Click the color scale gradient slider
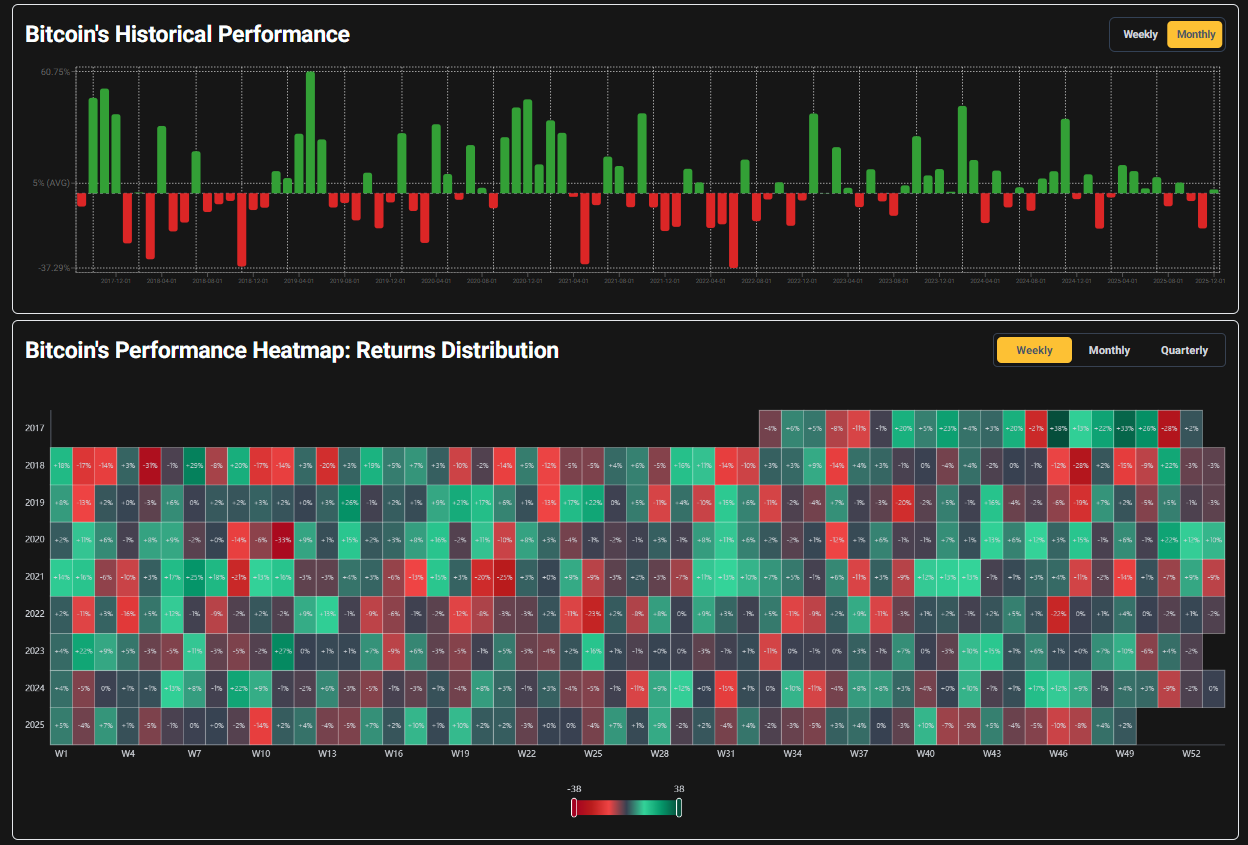The image size is (1248, 845). click(625, 807)
